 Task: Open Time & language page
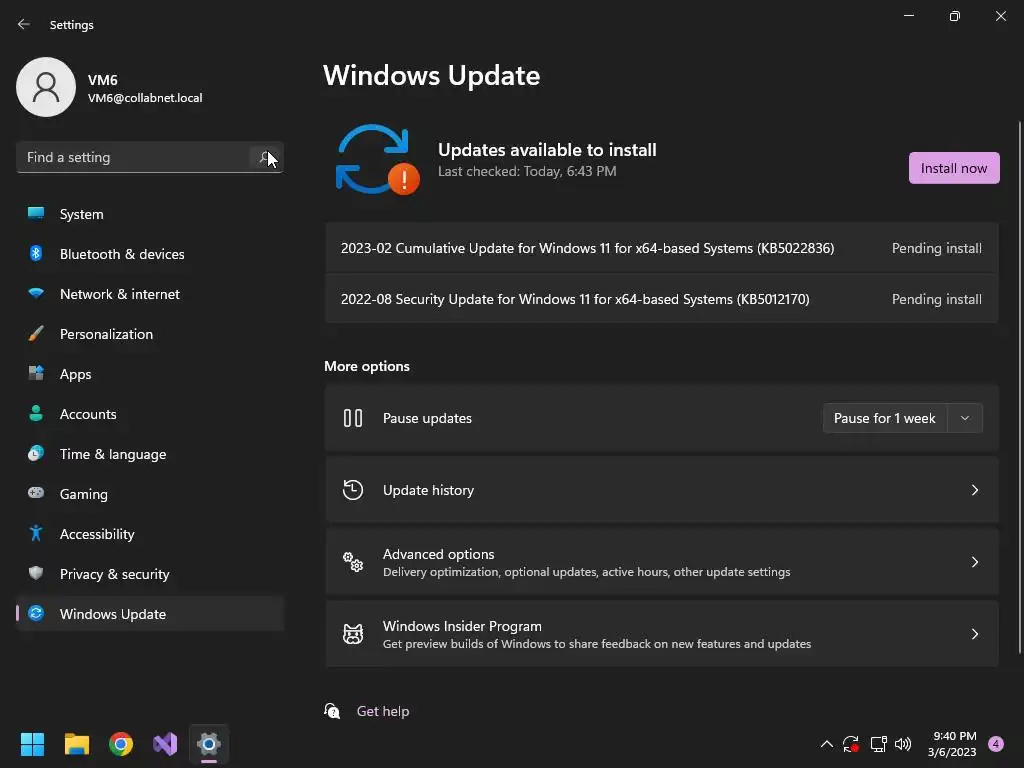tap(150, 454)
